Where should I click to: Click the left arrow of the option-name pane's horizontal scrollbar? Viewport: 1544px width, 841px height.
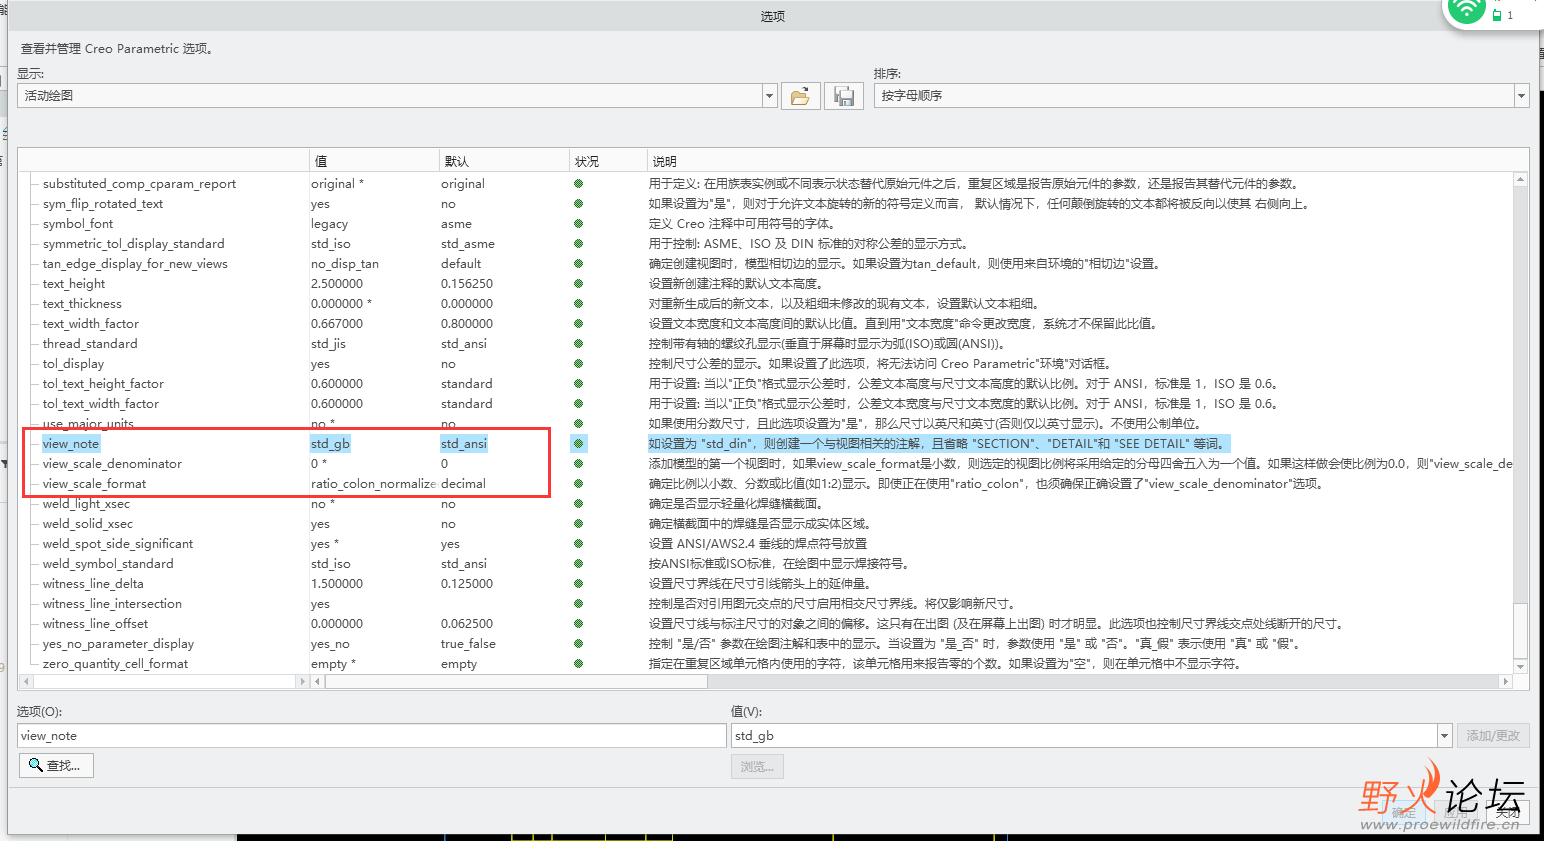(25, 681)
